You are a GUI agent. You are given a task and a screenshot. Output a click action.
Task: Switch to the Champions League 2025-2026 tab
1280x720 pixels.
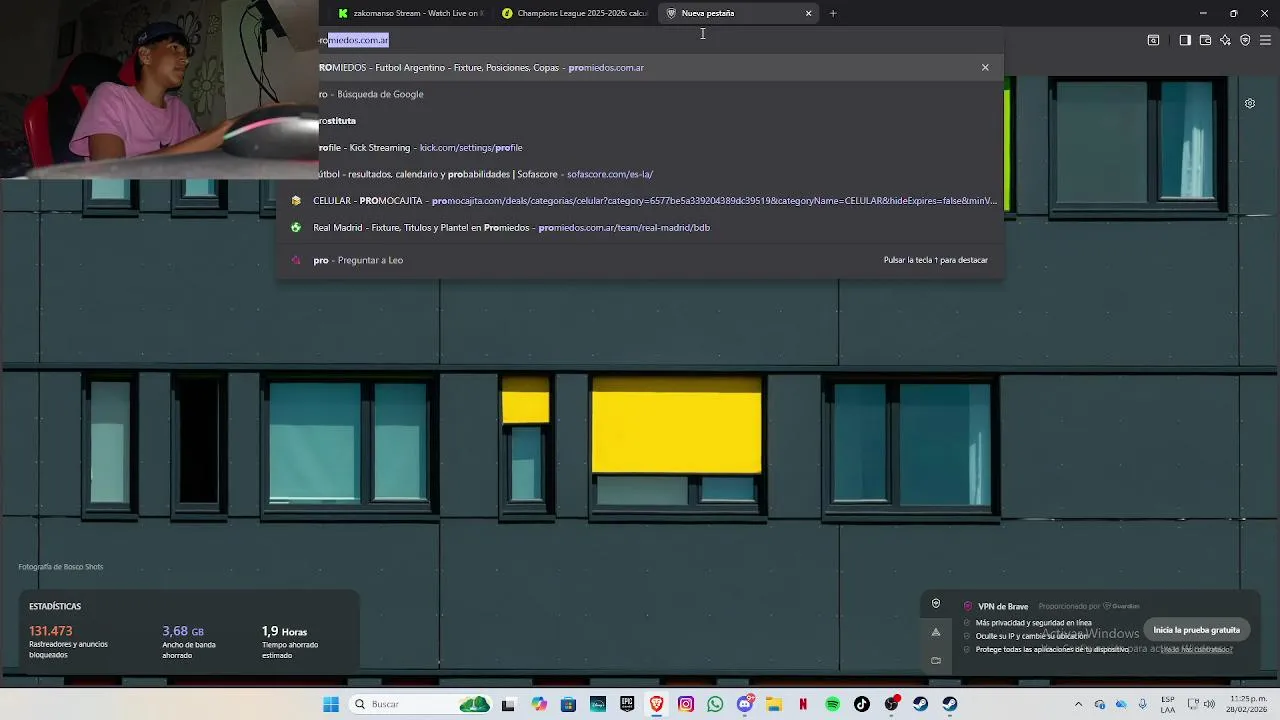[575, 13]
